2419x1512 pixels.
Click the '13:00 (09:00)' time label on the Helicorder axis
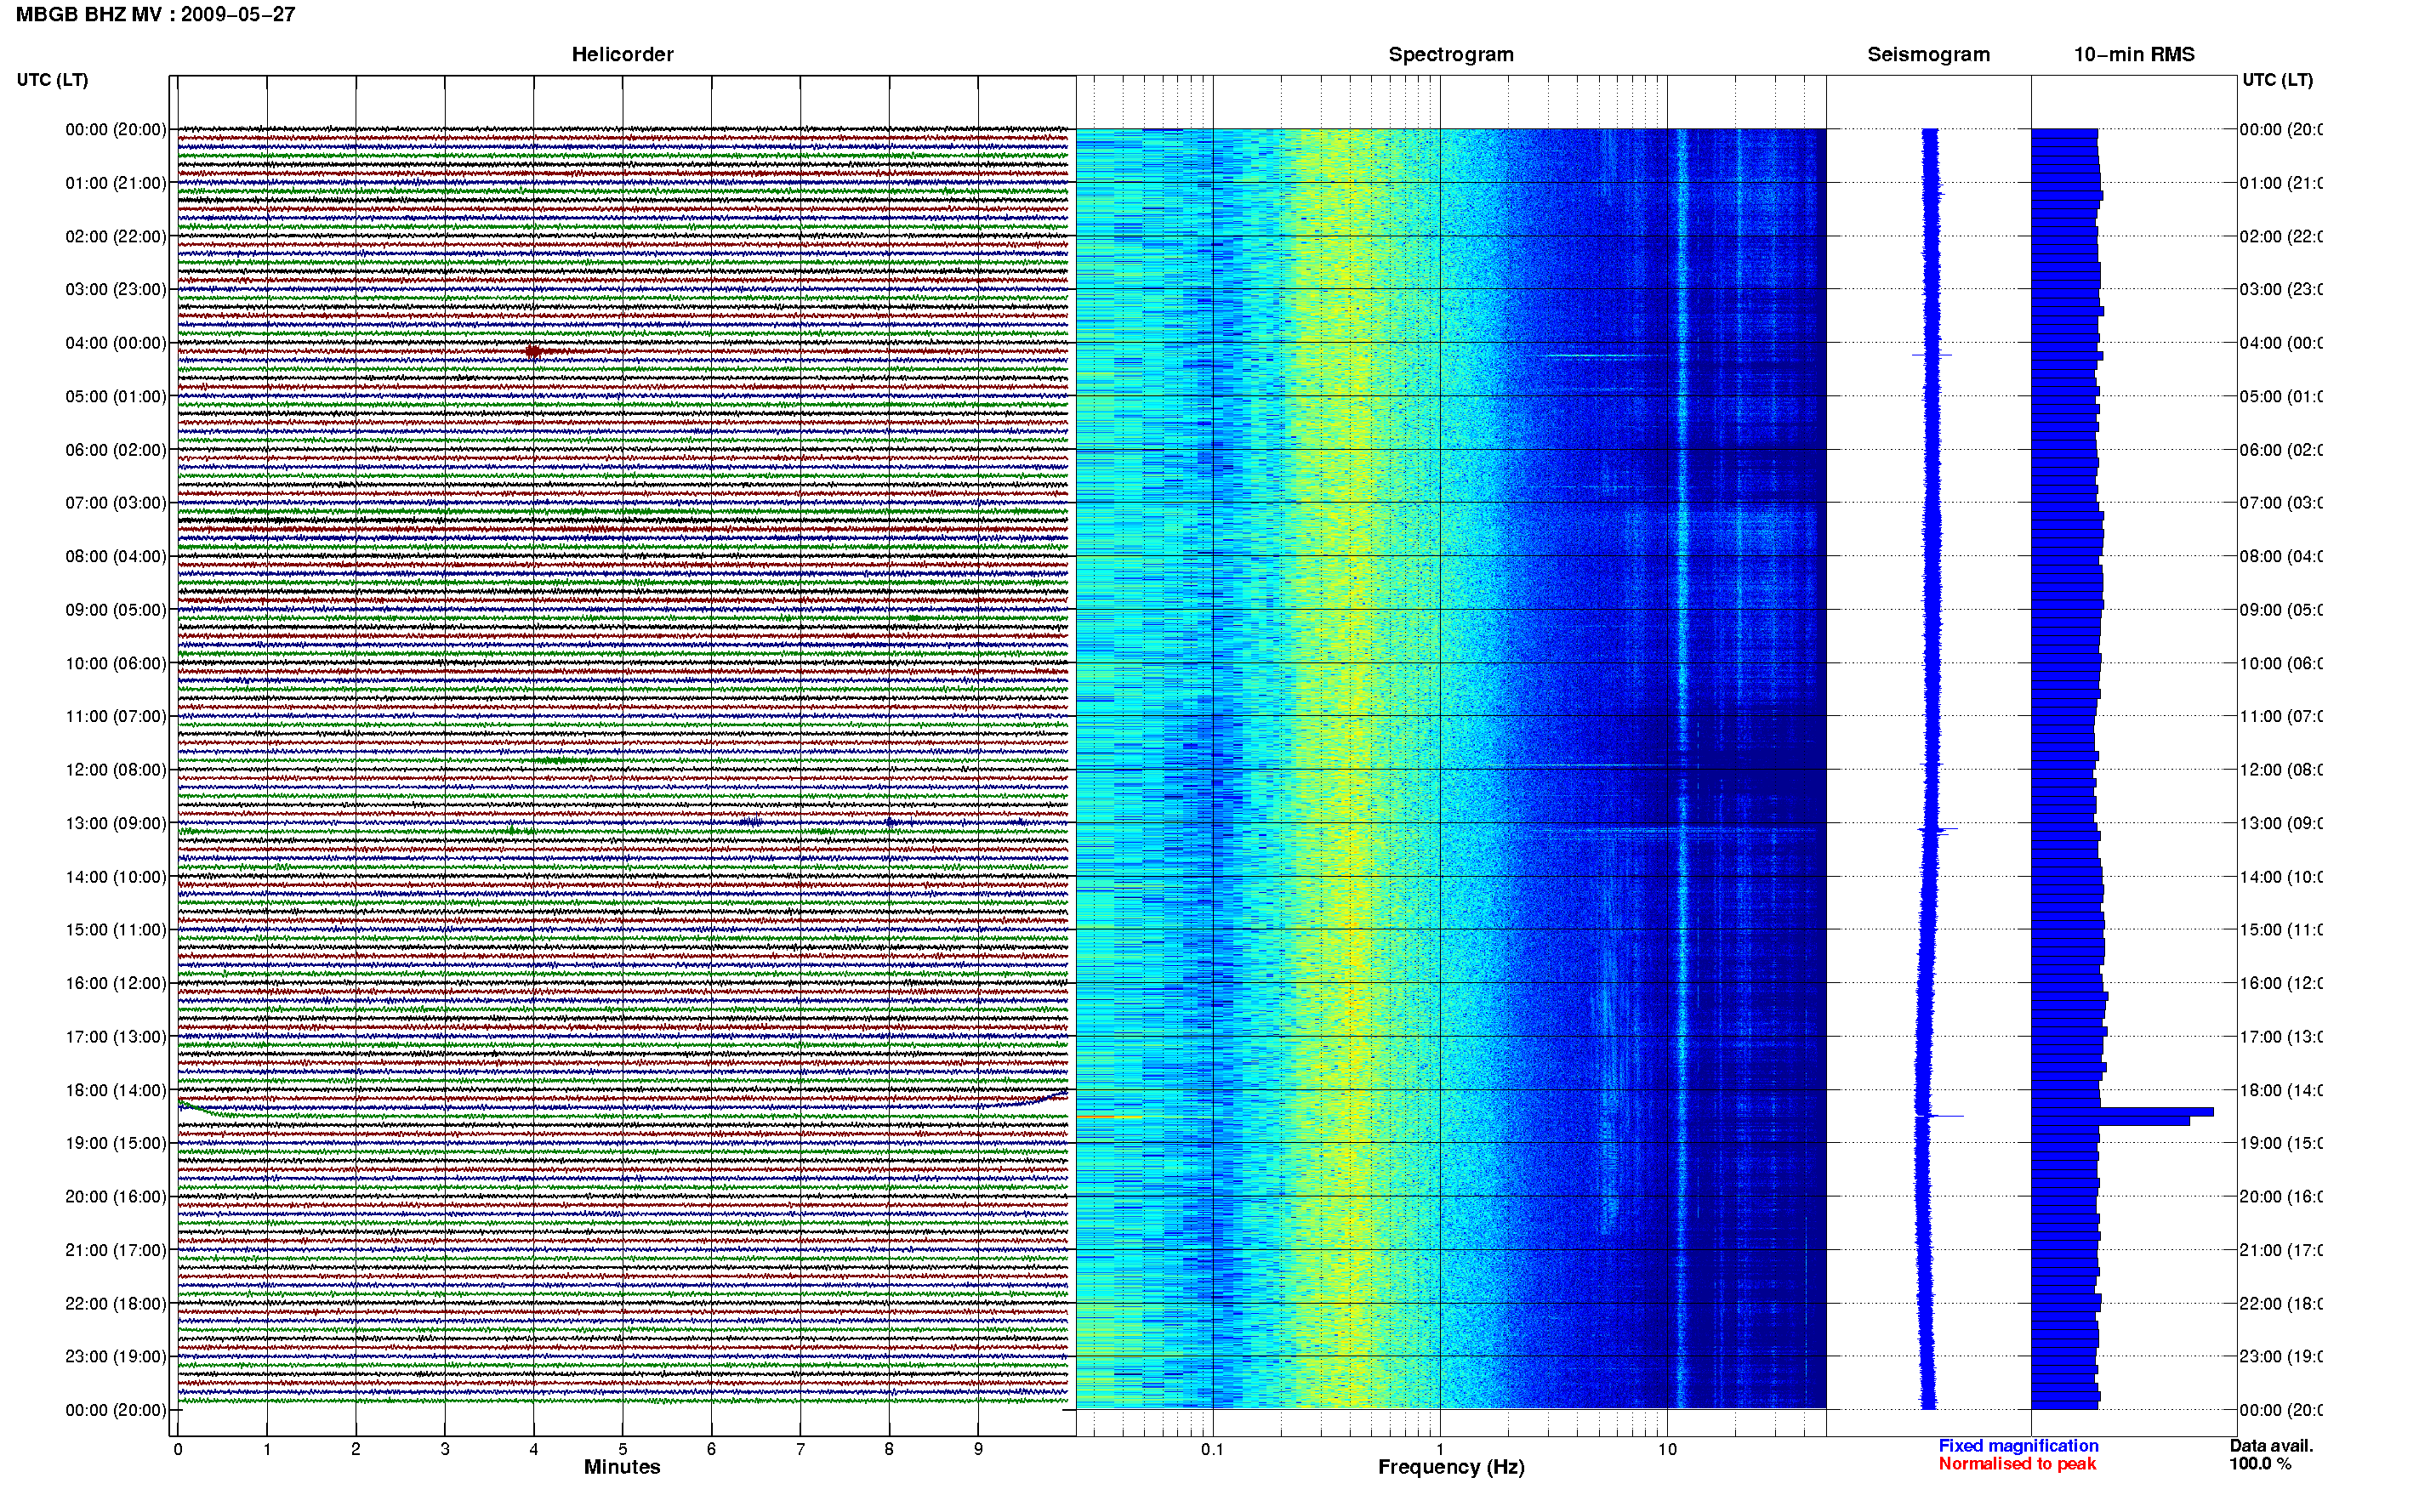click(116, 823)
